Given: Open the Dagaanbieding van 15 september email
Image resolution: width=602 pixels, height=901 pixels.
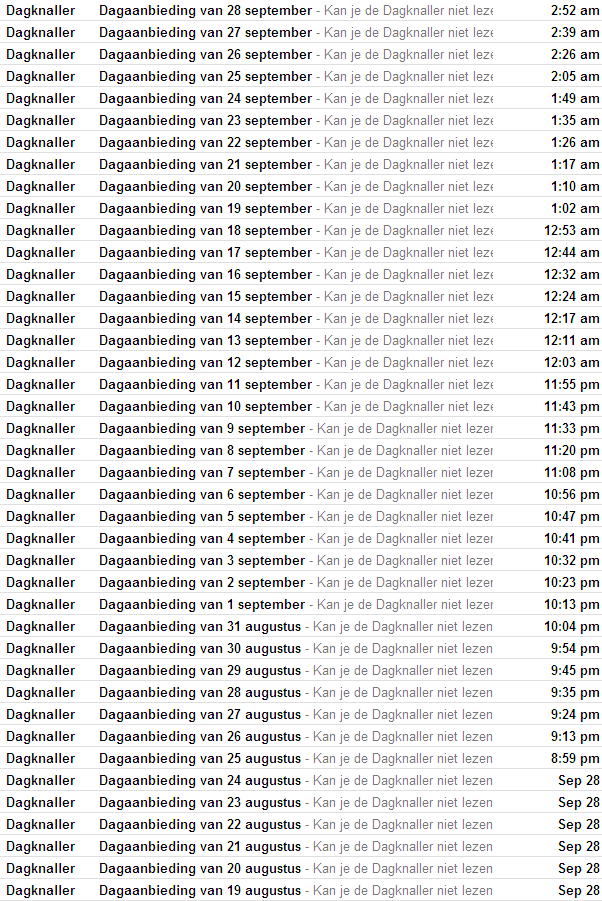Looking at the screenshot, I should (301, 297).
